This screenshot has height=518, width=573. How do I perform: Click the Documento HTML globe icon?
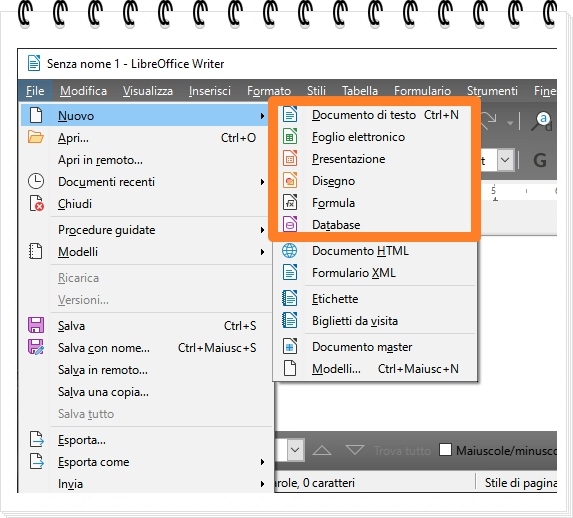coord(290,251)
